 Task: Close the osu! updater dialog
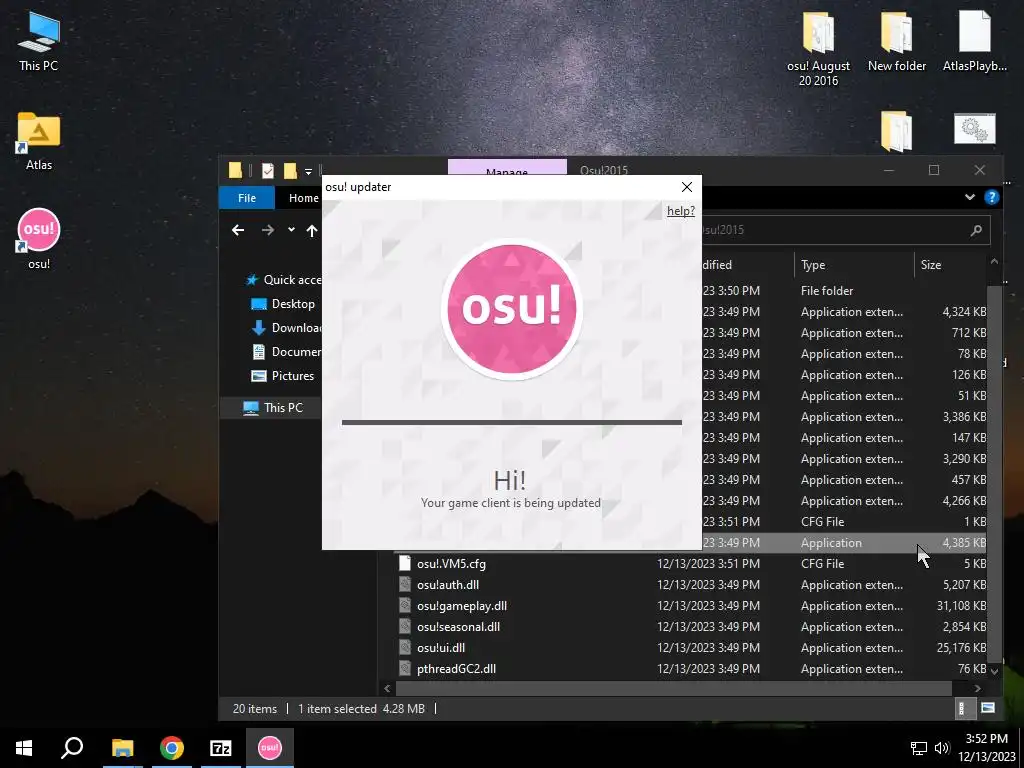[x=686, y=187]
